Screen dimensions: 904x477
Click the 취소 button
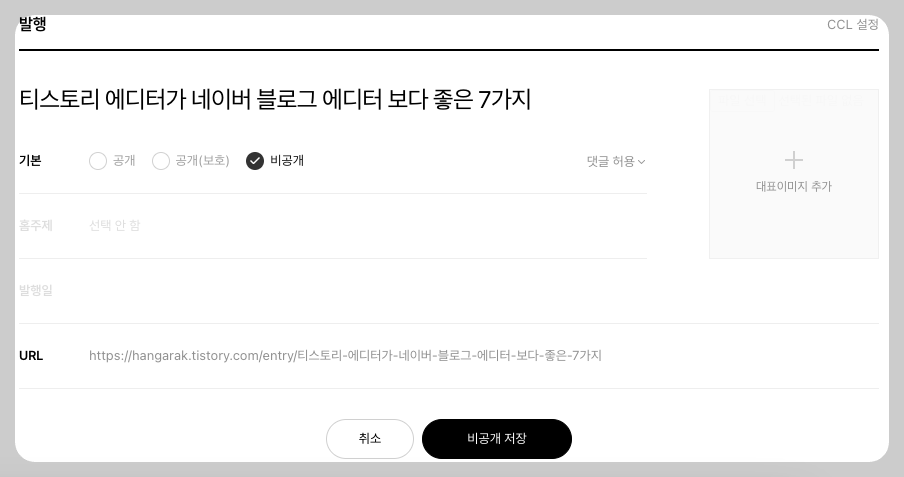370,439
